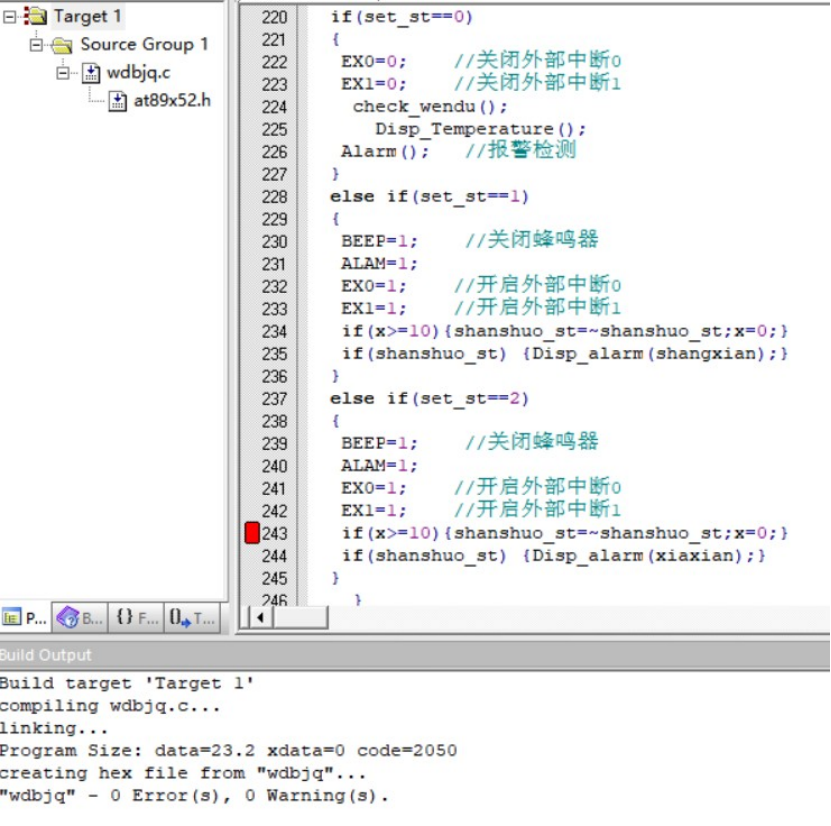
Task: Click the Build Output panel title
Action: point(46,655)
